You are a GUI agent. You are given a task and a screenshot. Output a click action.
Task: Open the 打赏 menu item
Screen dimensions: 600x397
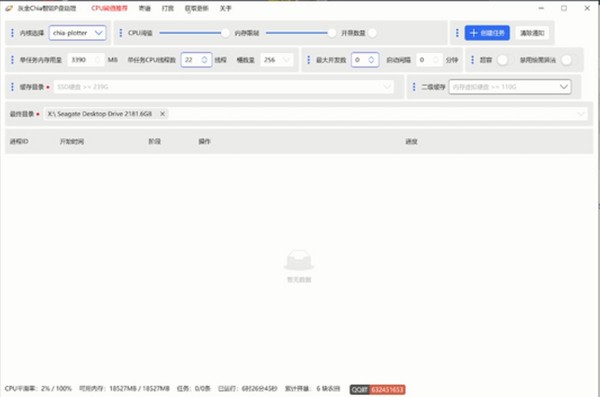pos(168,8)
